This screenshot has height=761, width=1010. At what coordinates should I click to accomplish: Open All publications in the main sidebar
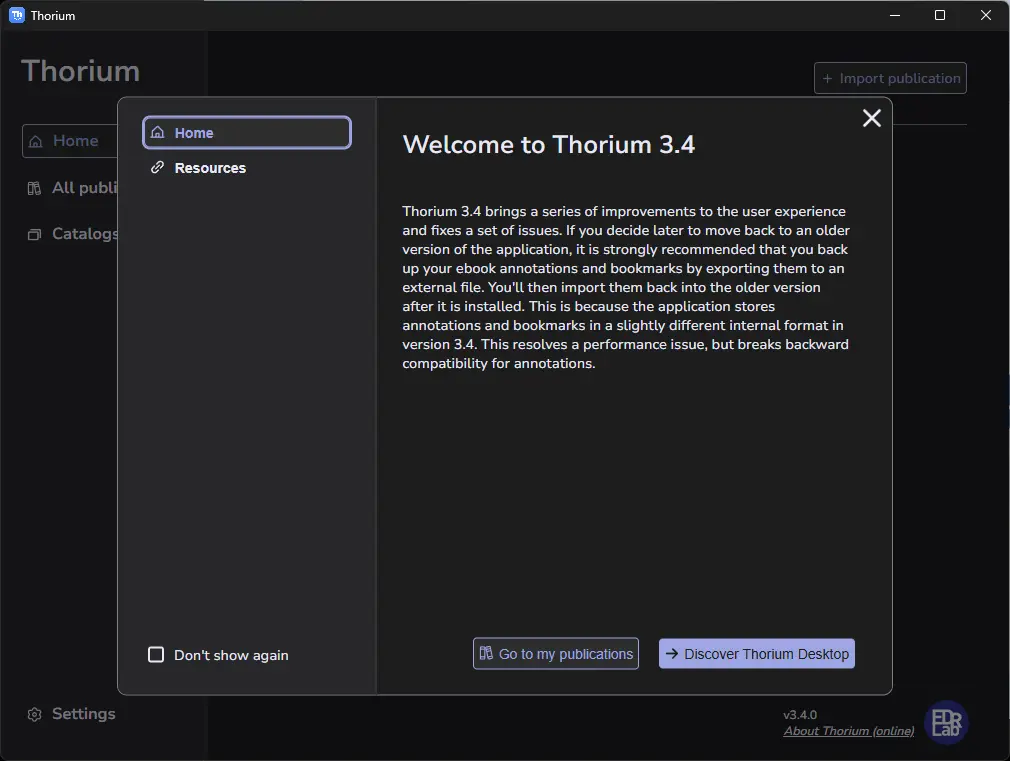pos(70,188)
